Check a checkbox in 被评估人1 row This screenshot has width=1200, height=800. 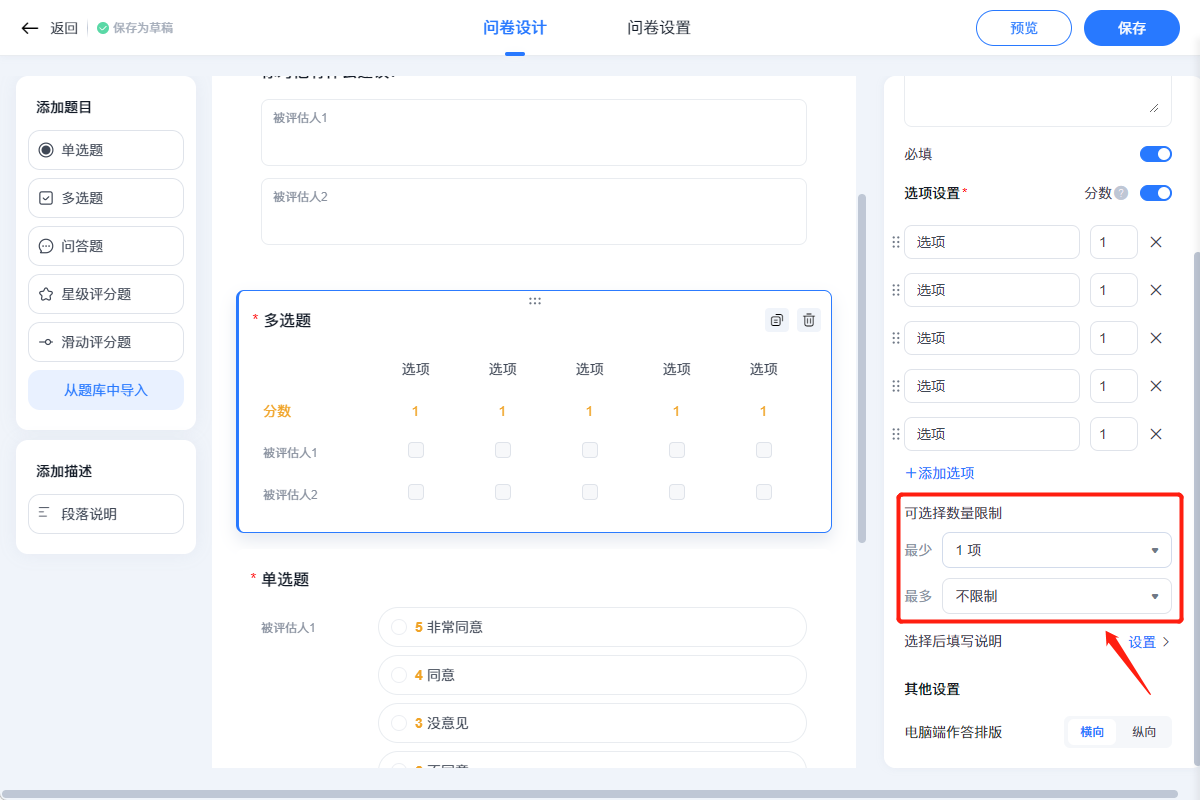[416, 450]
